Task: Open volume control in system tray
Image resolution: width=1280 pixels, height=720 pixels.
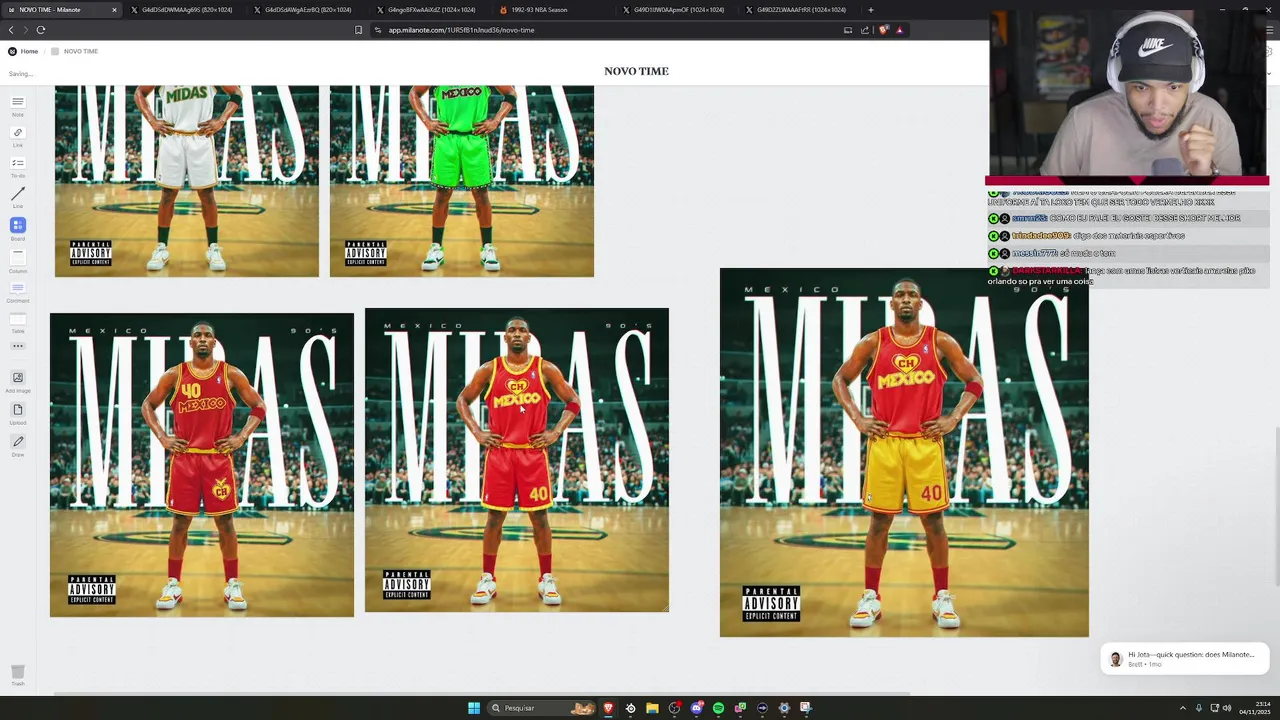Action: pos(1228,708)
